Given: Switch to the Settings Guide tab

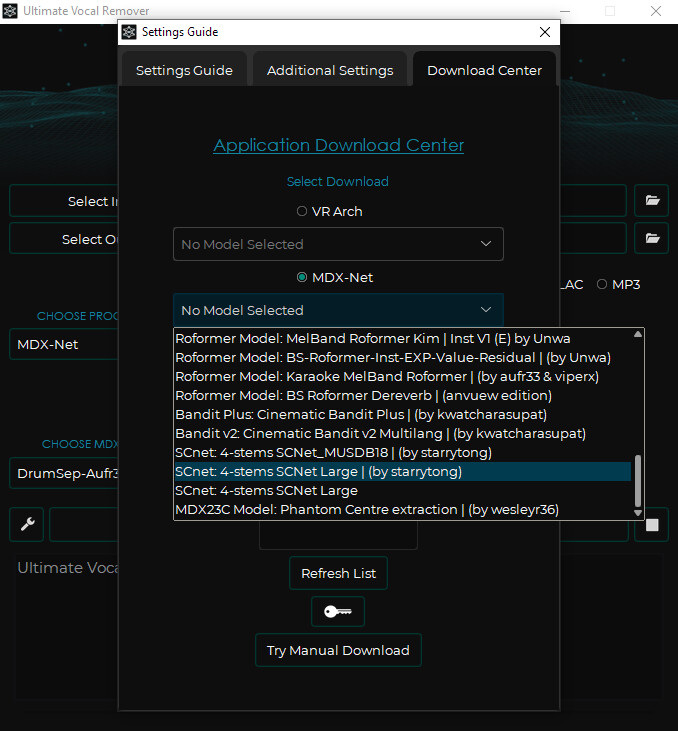Looking at the screenshot, I should point(184,70).
